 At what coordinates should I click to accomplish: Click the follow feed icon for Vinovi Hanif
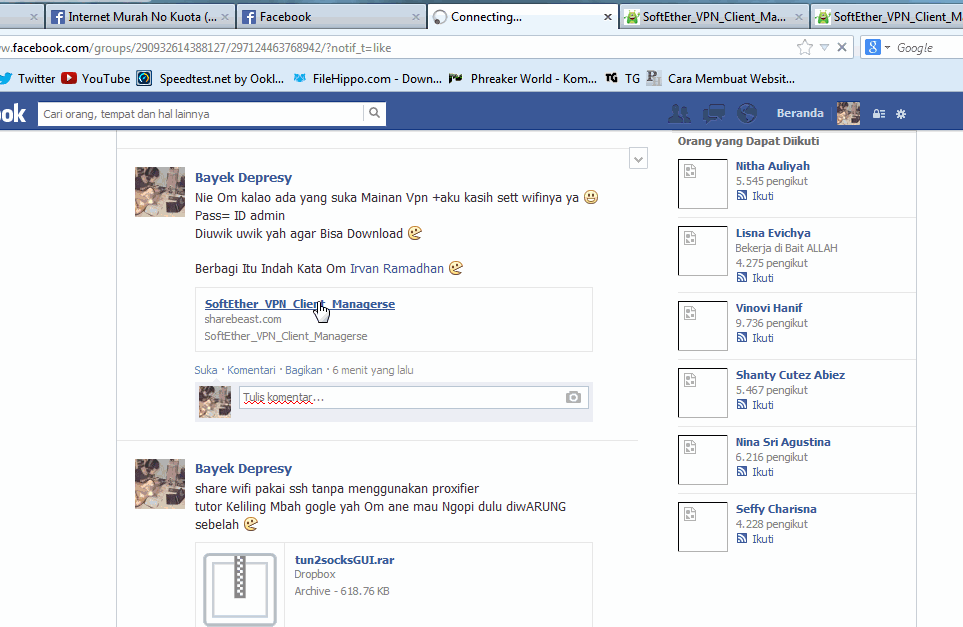point(742,338)
